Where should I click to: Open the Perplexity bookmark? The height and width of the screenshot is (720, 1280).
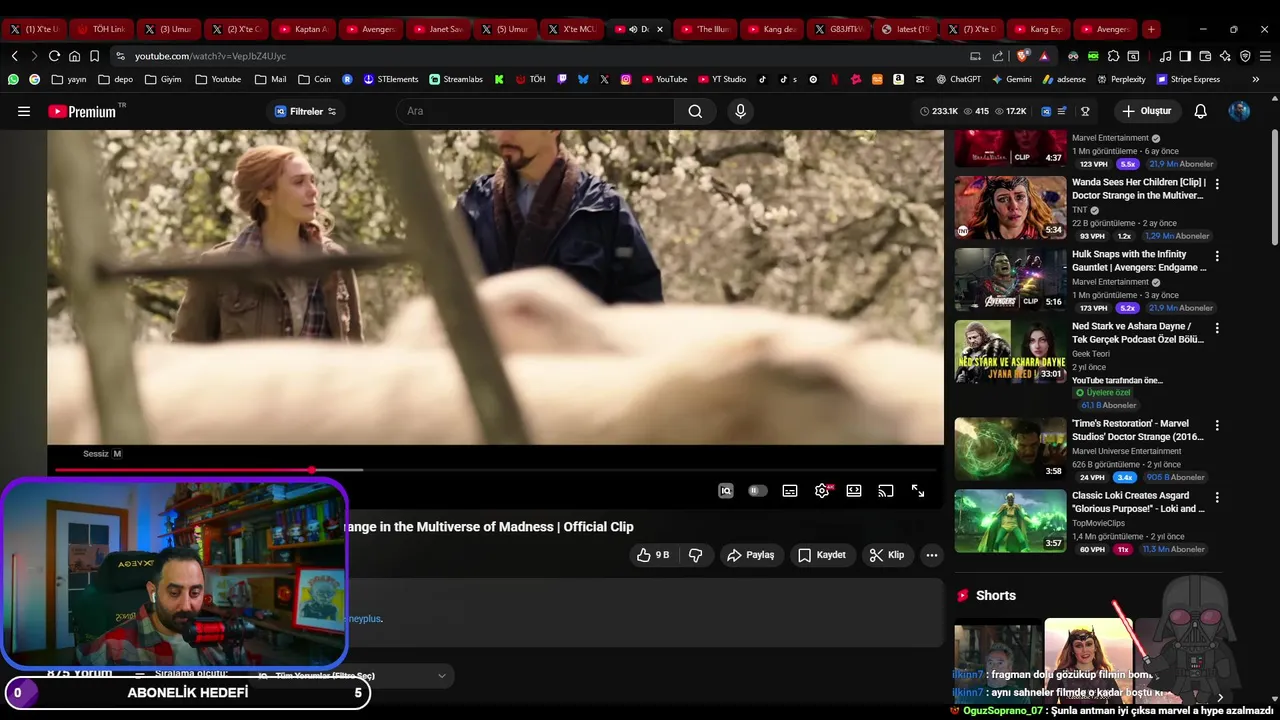1121,79
